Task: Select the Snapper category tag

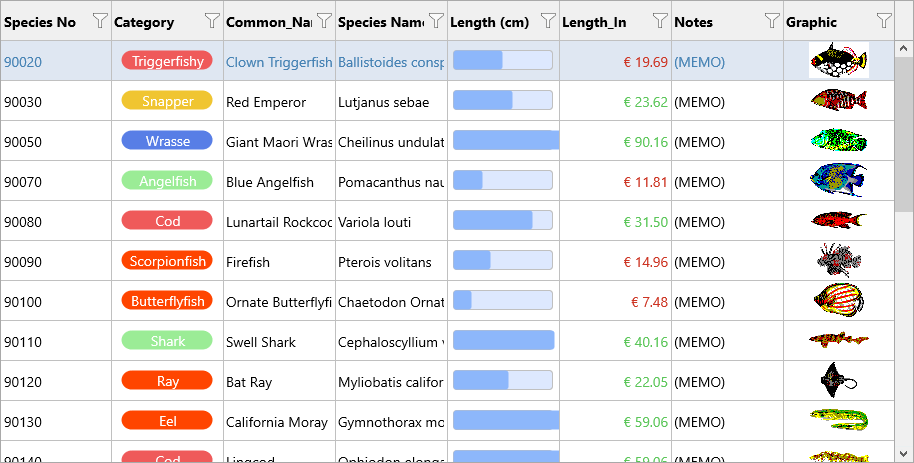Action: coord(167,100)
